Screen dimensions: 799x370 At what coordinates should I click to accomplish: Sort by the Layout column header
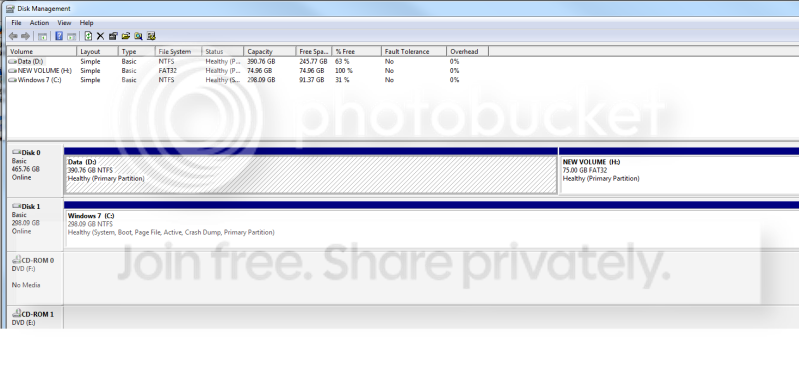pos(97,51)
